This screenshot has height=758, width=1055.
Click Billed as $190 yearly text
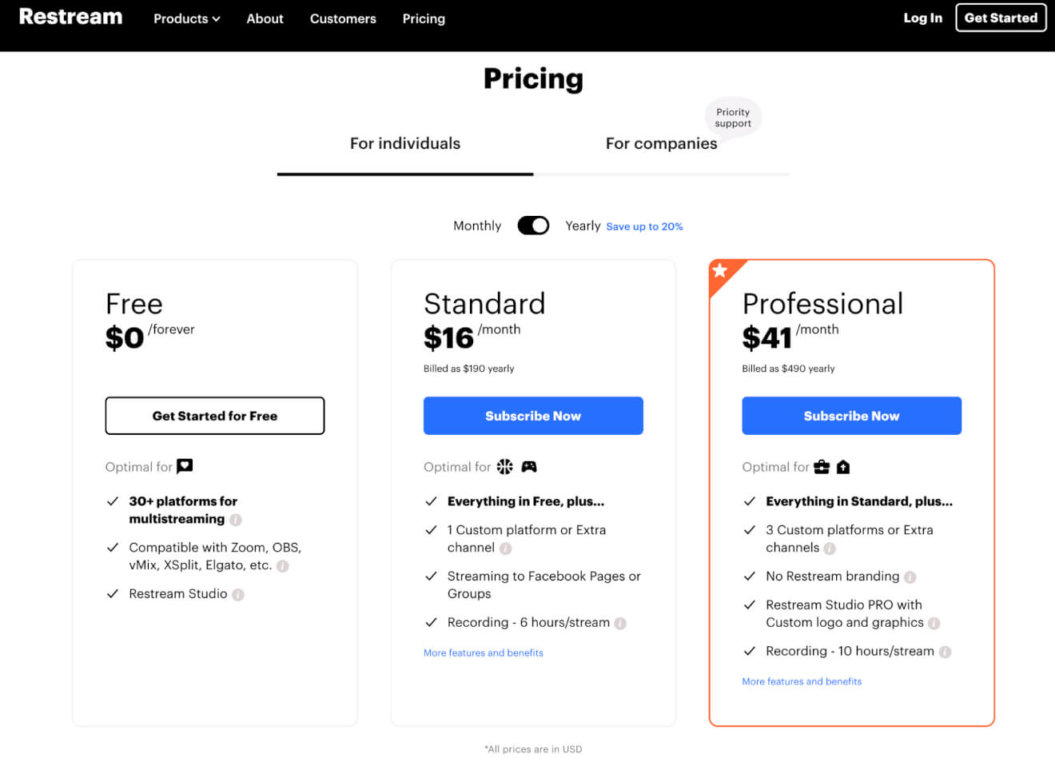pyautogui.click(x=468, y=369)
